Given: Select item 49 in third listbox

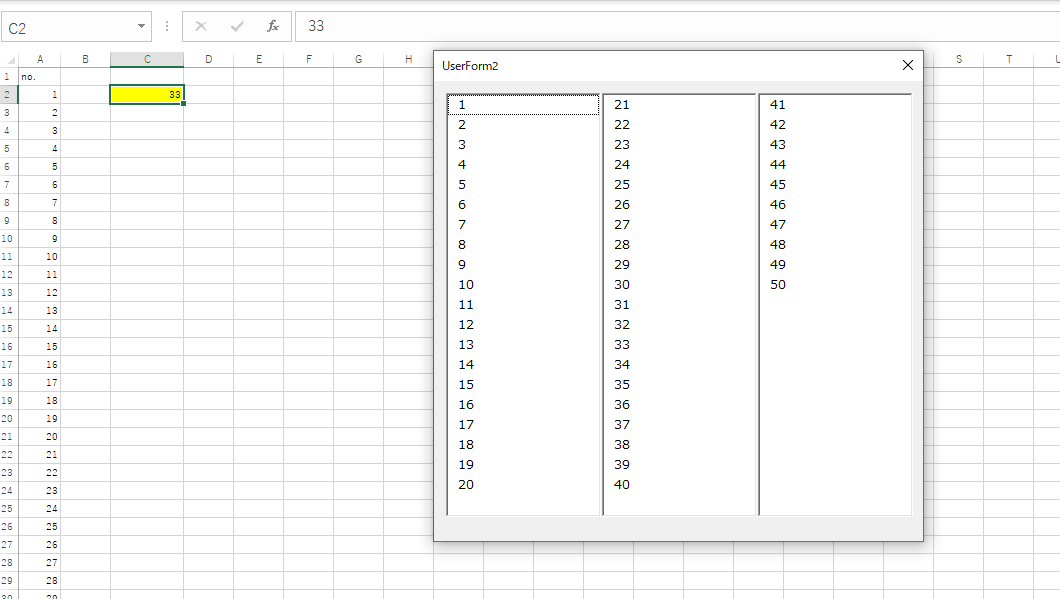Looking at the screenshot, I should (x=836, y=264).
